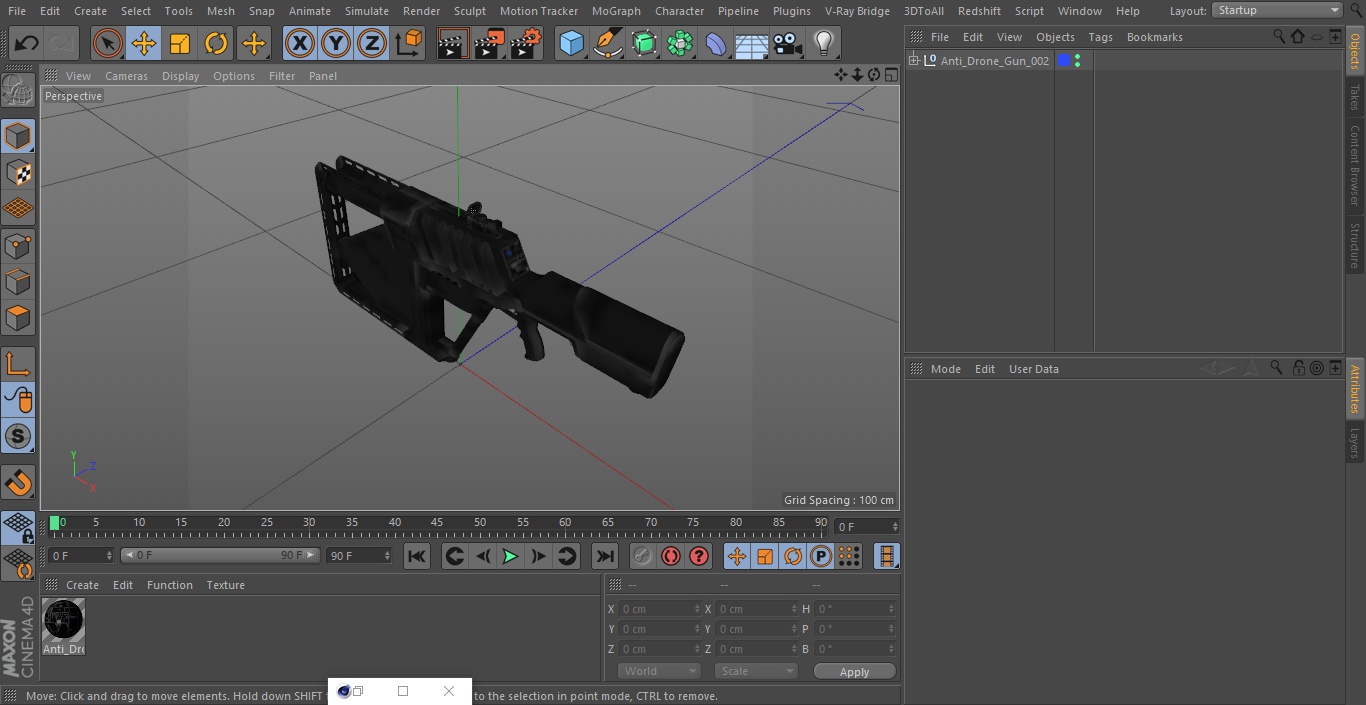
Task: Open the Array modeling objects
Action: coord(680,43)
